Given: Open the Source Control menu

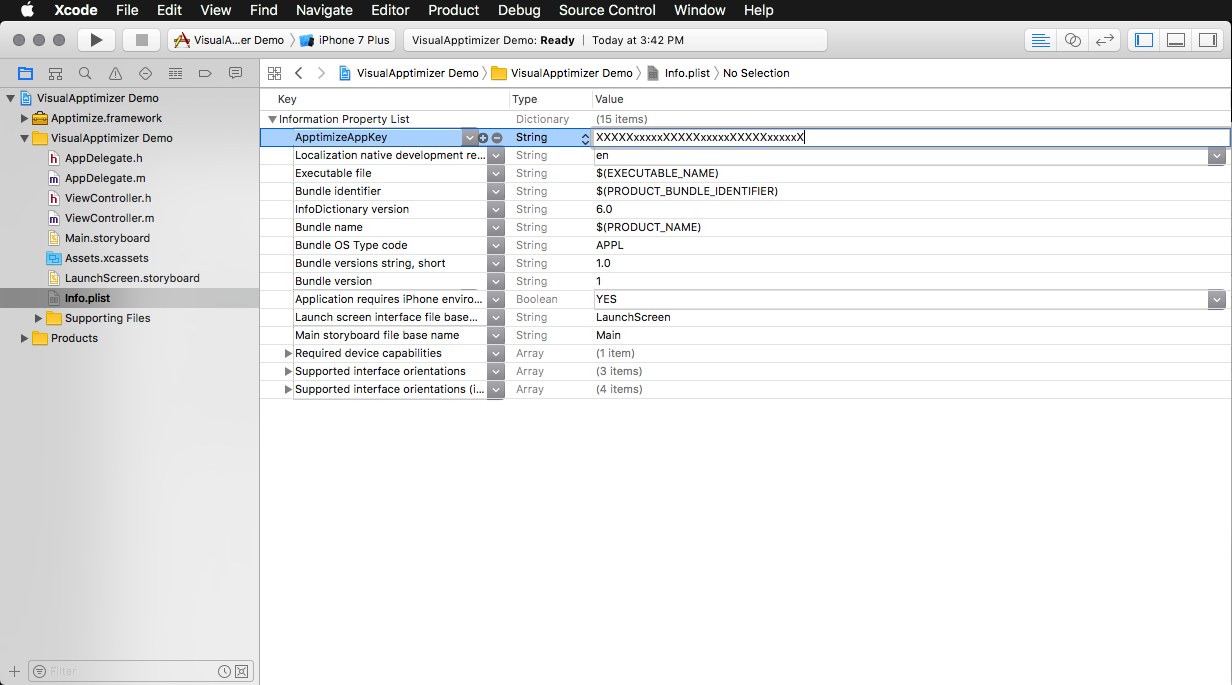Looking at the screenshot, I should tap(607, 10).
